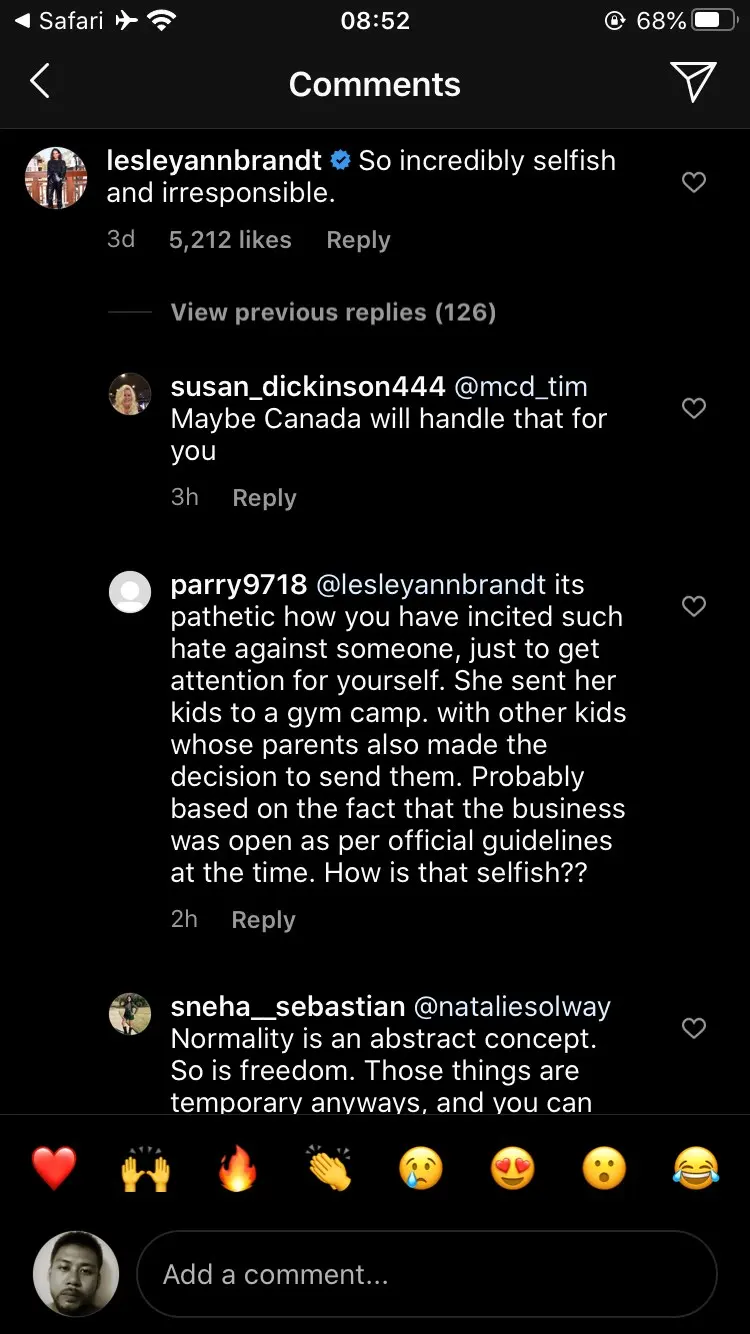Like lesleyannbrandt's comment with the heart
Screen dimensions: 750x1334
coord(693,182)
